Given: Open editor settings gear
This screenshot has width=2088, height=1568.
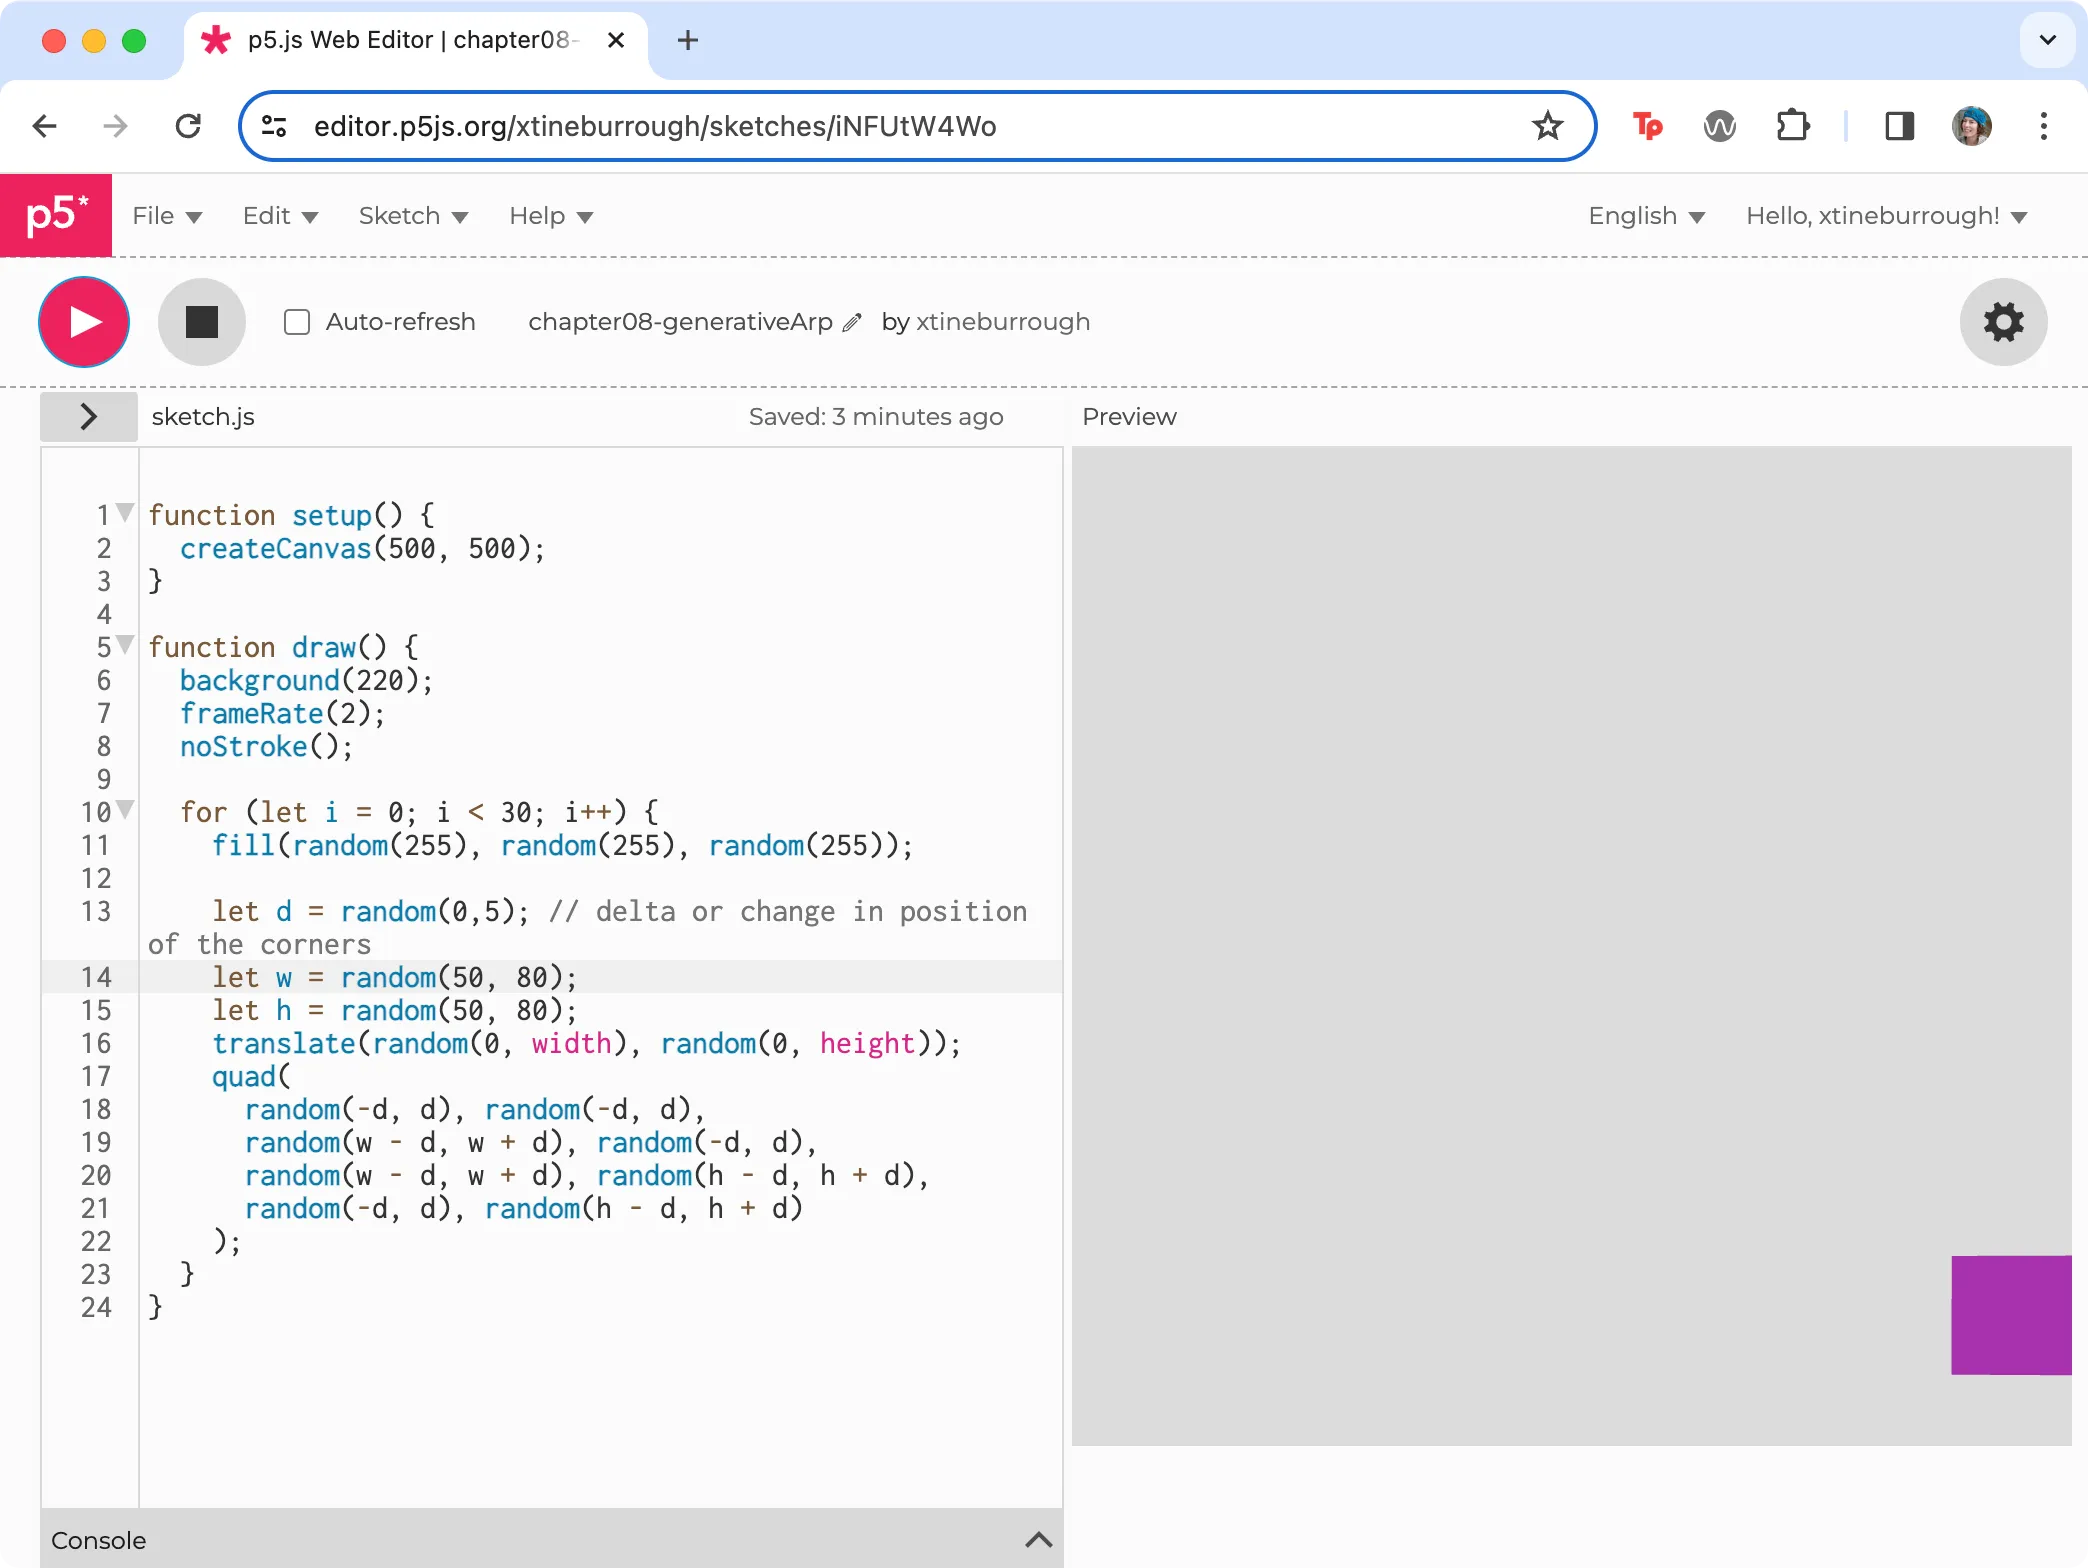Looking at the screenshot, I should click(2003, 322).
